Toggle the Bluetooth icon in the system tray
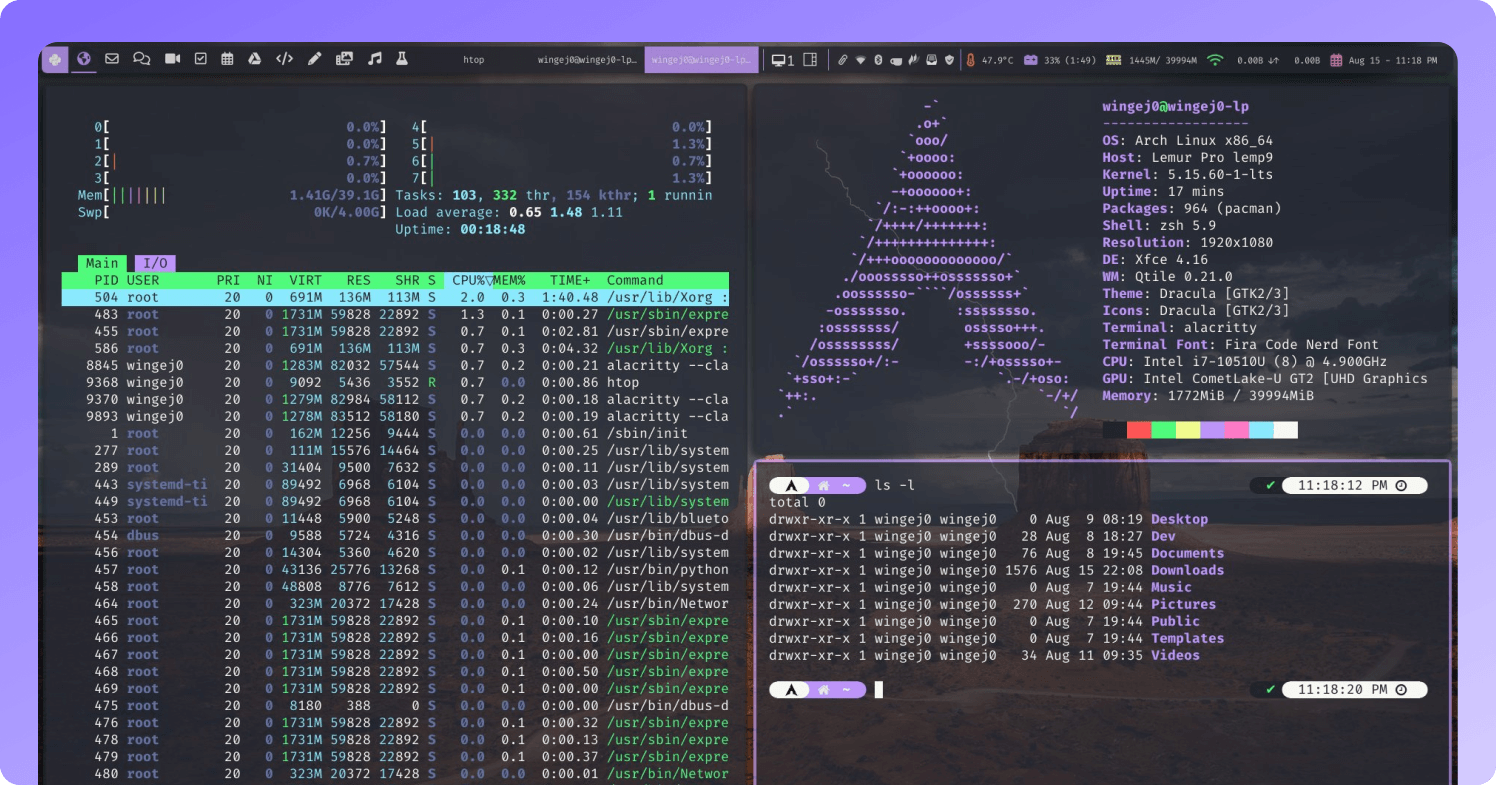Image resolution: width=1496 pixels, height=785 pixels. pyautogui.click(x=878, y=60)
